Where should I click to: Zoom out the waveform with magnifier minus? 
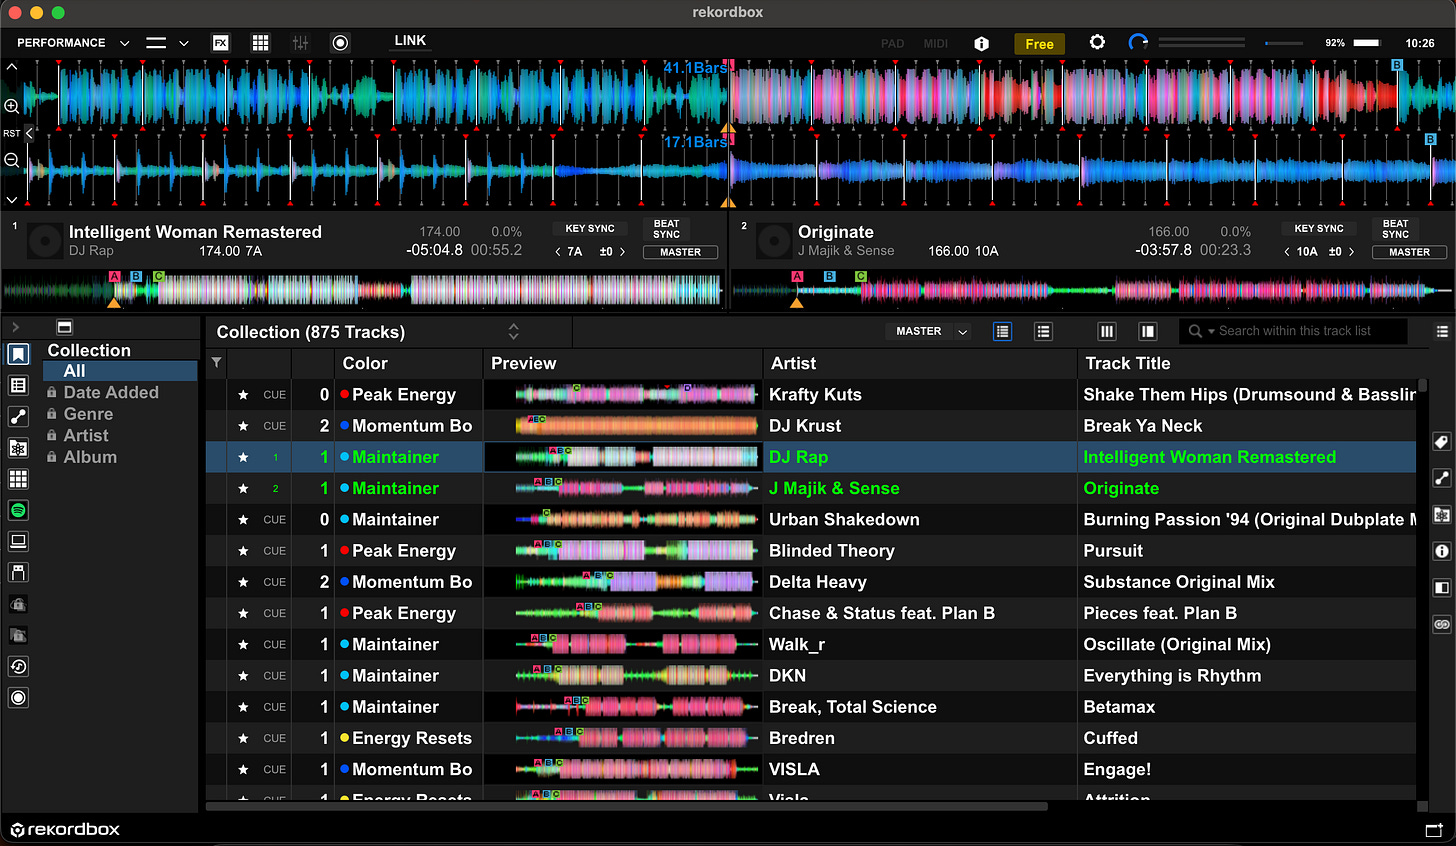[x=12, y=160]
